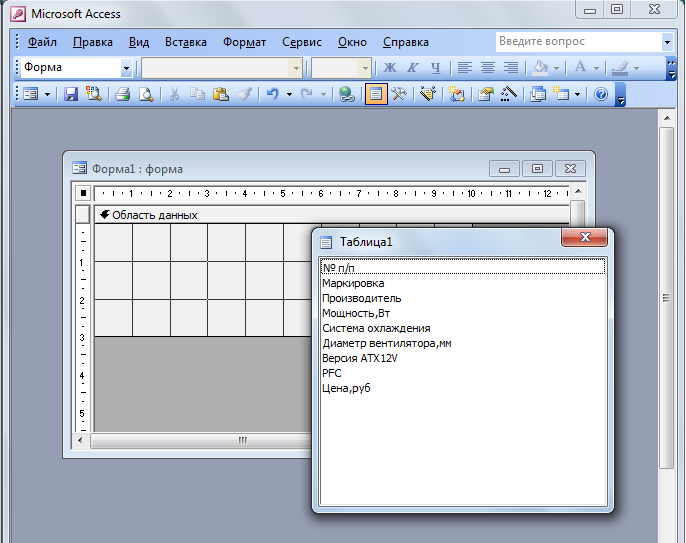This screenshot has height=543, width=686.
Task: Apply the font color A
Action: (581, 68)
